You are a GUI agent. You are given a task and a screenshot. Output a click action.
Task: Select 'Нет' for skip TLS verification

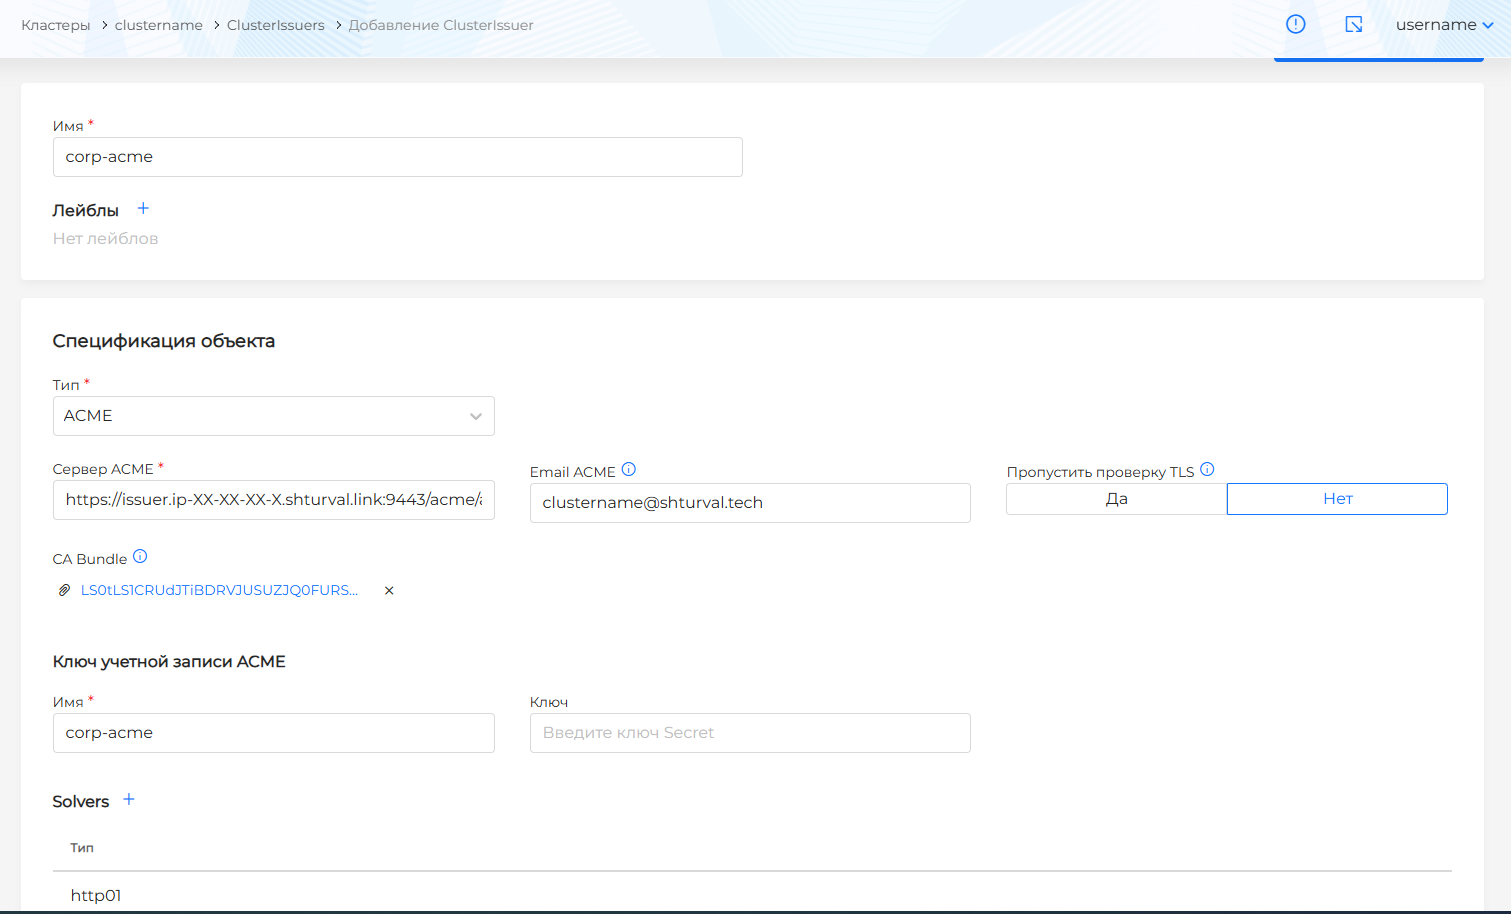point(1337,499)
